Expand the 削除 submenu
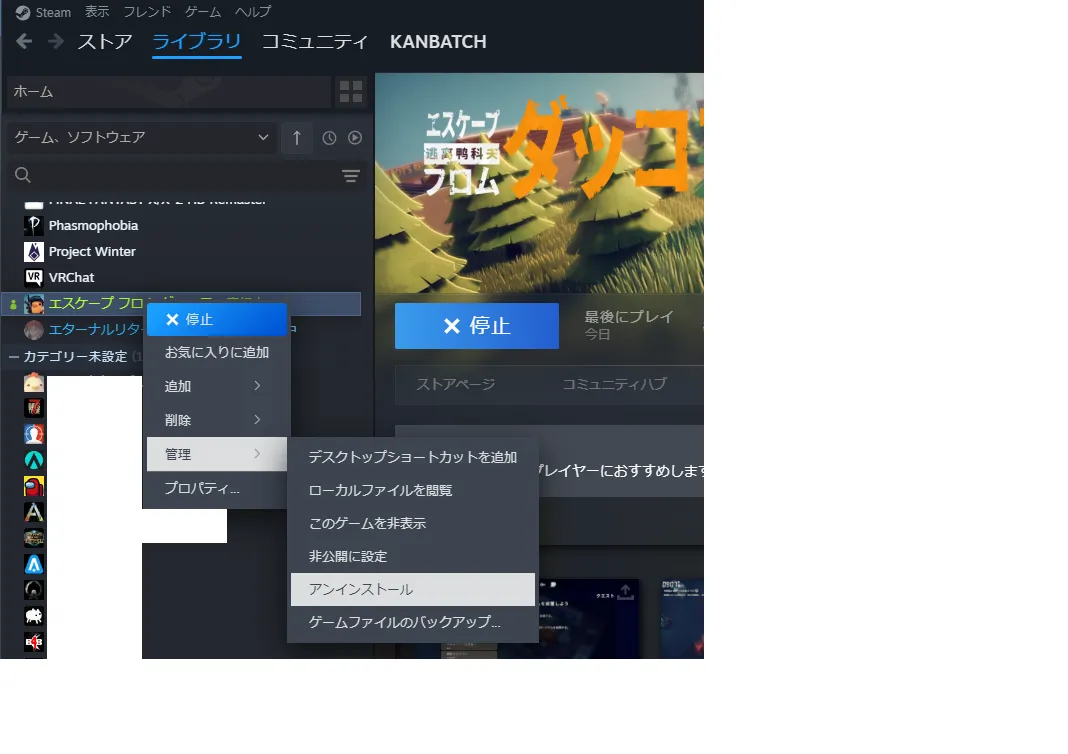Viewport: 1068px width, 754px height. [x=215, y=420]
